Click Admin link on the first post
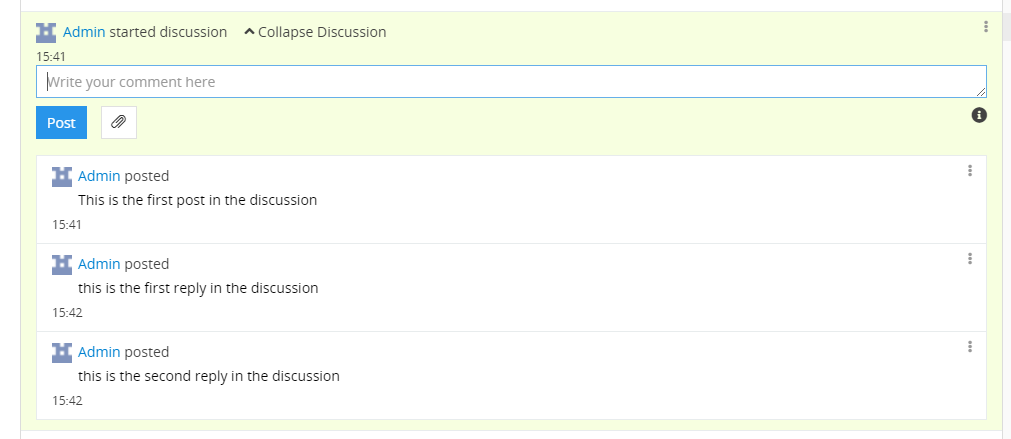Image resolution: width=1011 pixels, height=439 pixels. 99,176
